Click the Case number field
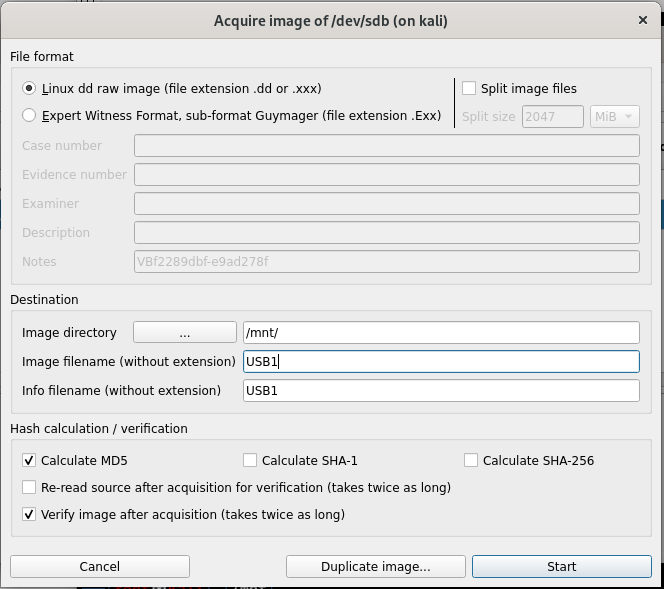This screenshot has height=589, width=664. 386,146
